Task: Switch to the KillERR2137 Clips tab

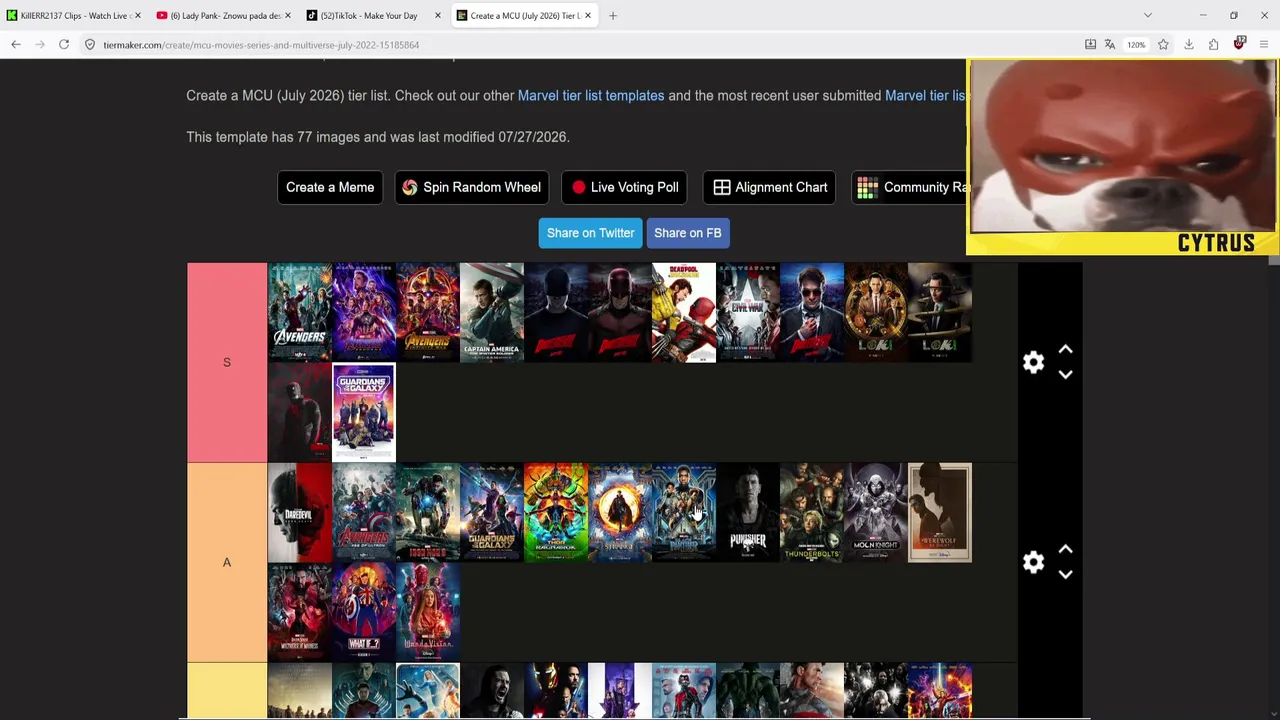Action: (74, 16)
